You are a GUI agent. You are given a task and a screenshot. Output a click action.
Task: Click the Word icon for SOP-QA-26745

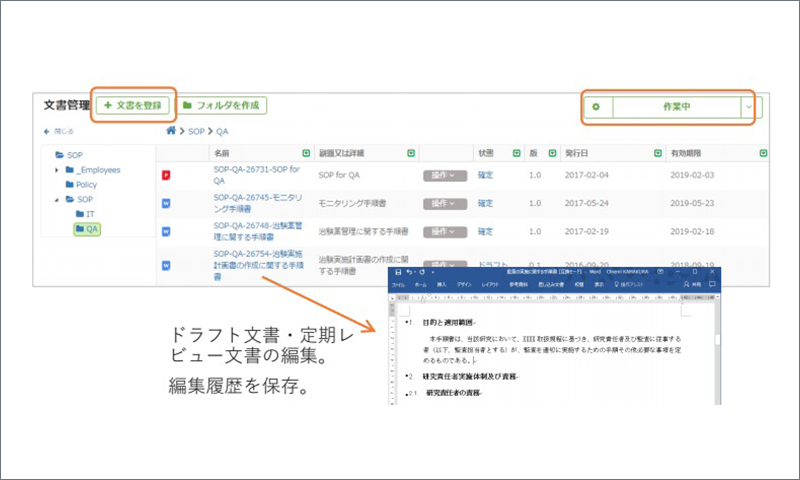point(166,204)
